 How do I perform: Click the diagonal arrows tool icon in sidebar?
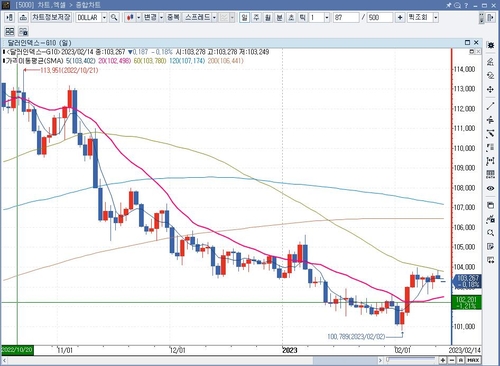490,134
